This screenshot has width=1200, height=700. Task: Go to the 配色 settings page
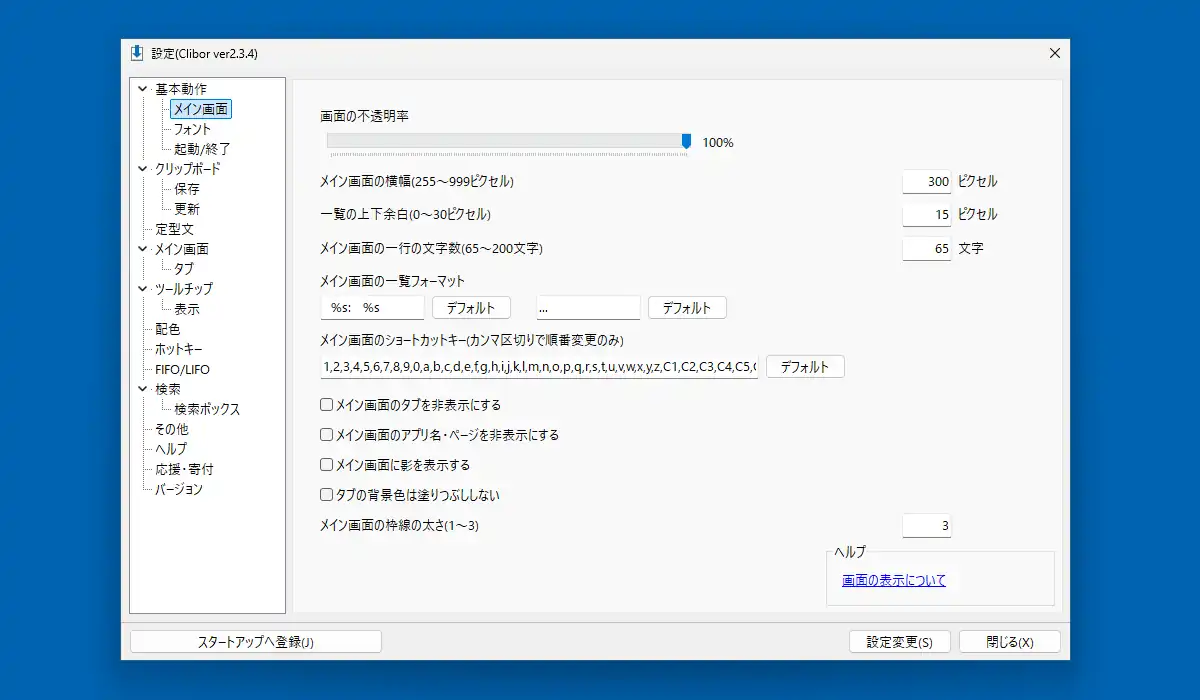coord(168,329)
